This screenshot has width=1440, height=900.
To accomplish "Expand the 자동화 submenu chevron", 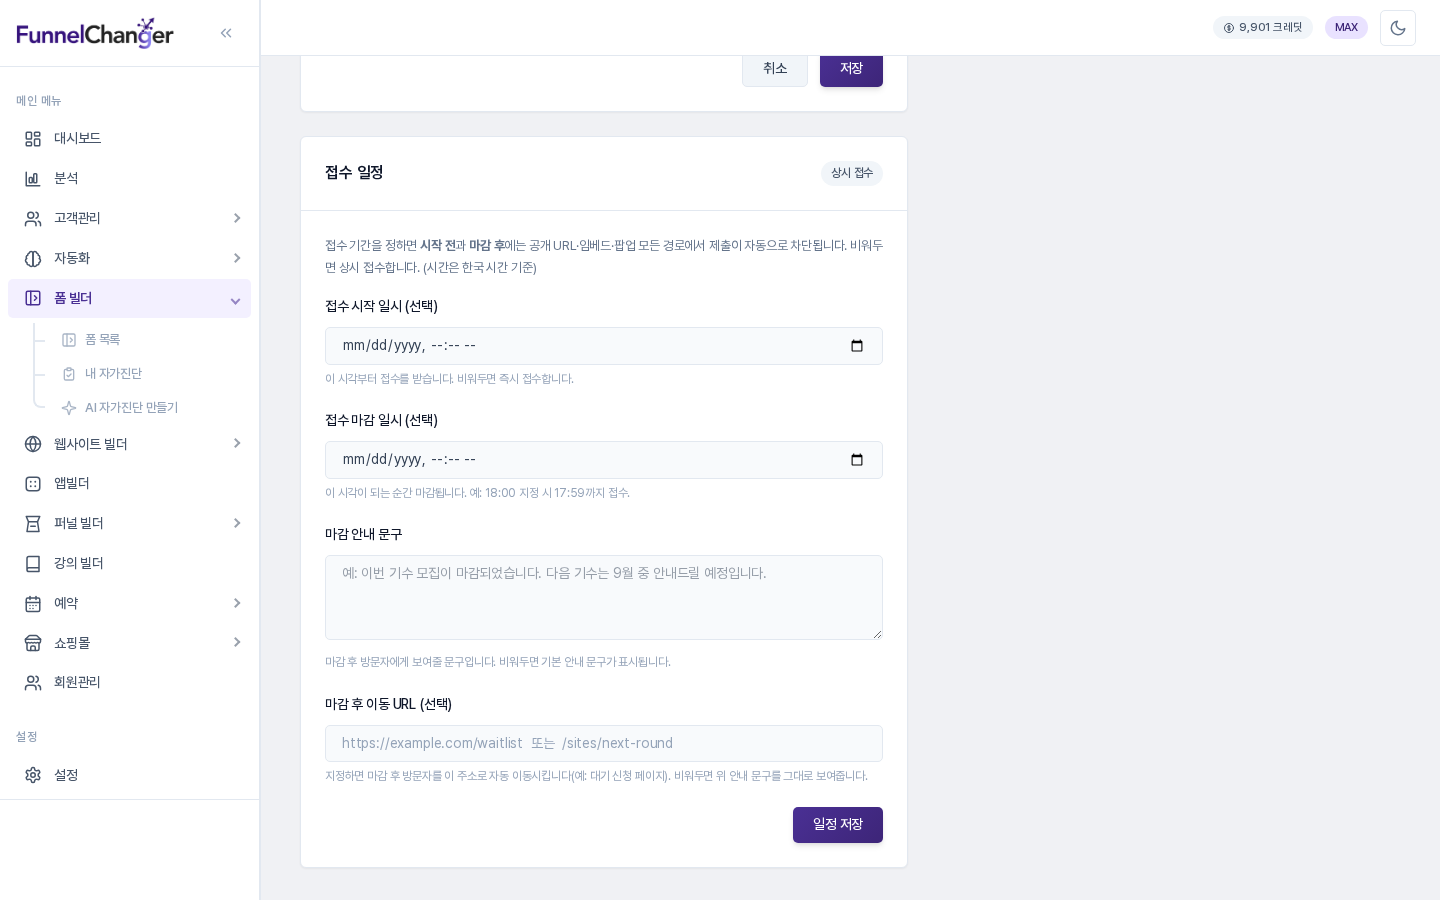I will tap(237, 258).
